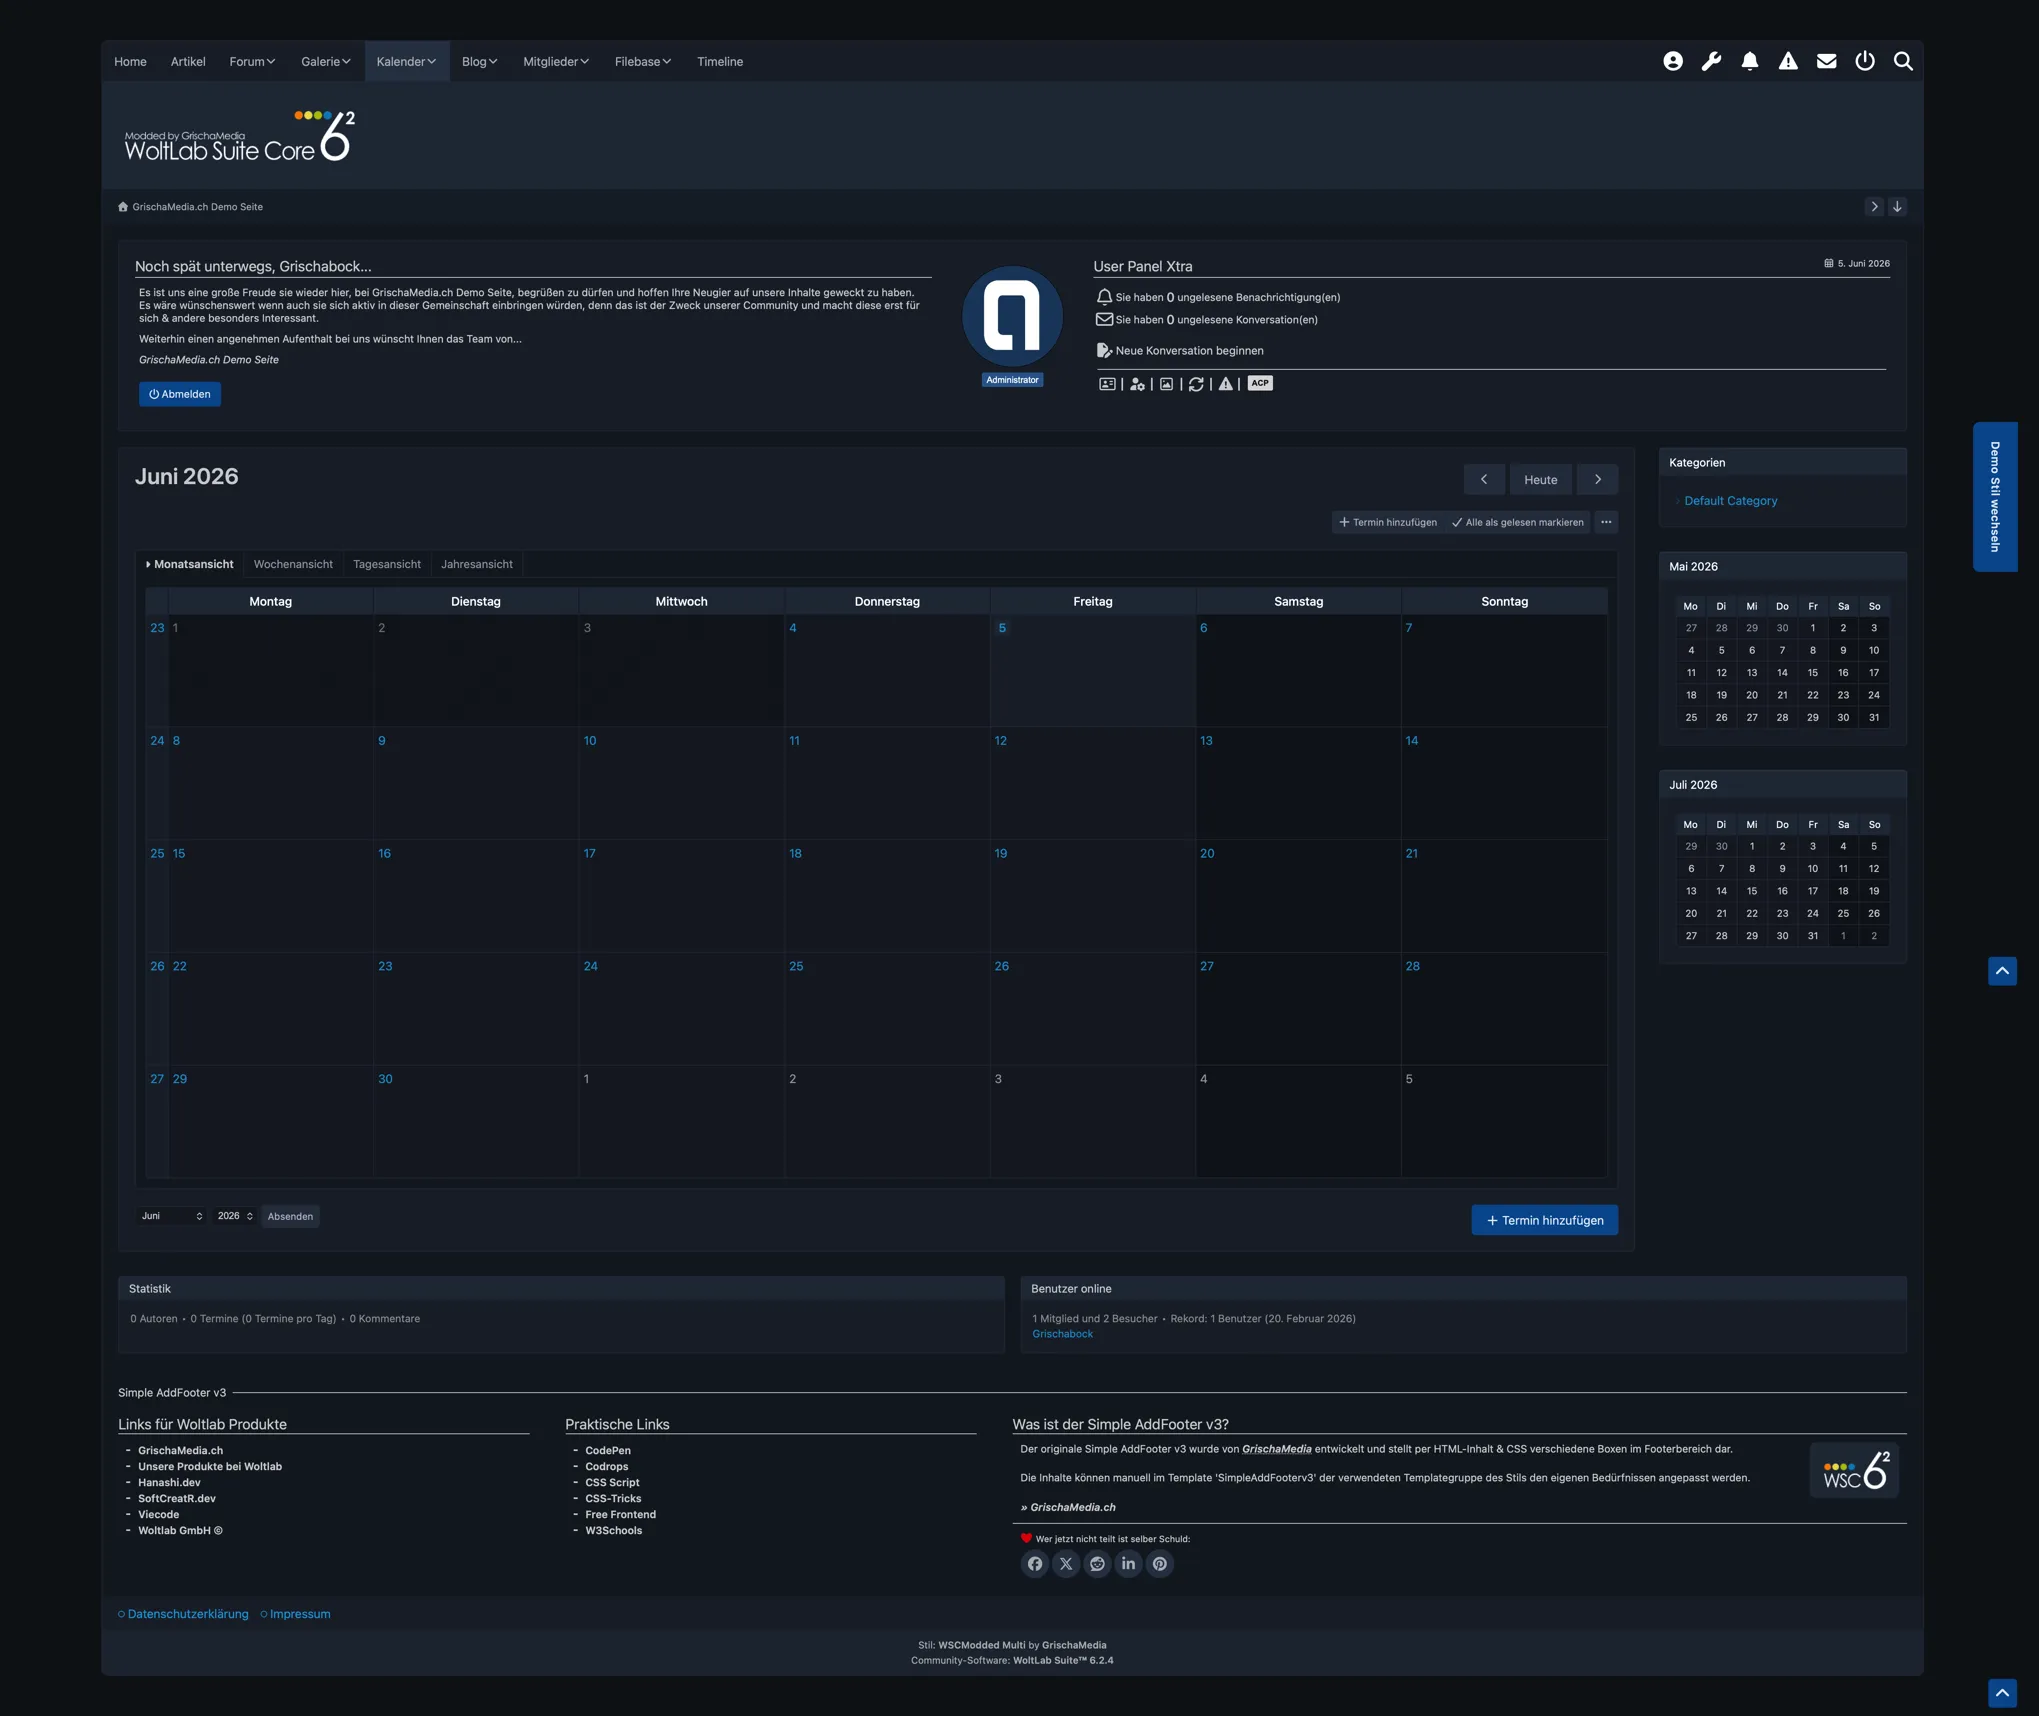Click the profile card icon in User Panel
2039x1716 pixels.
[x=1107, y=384]
